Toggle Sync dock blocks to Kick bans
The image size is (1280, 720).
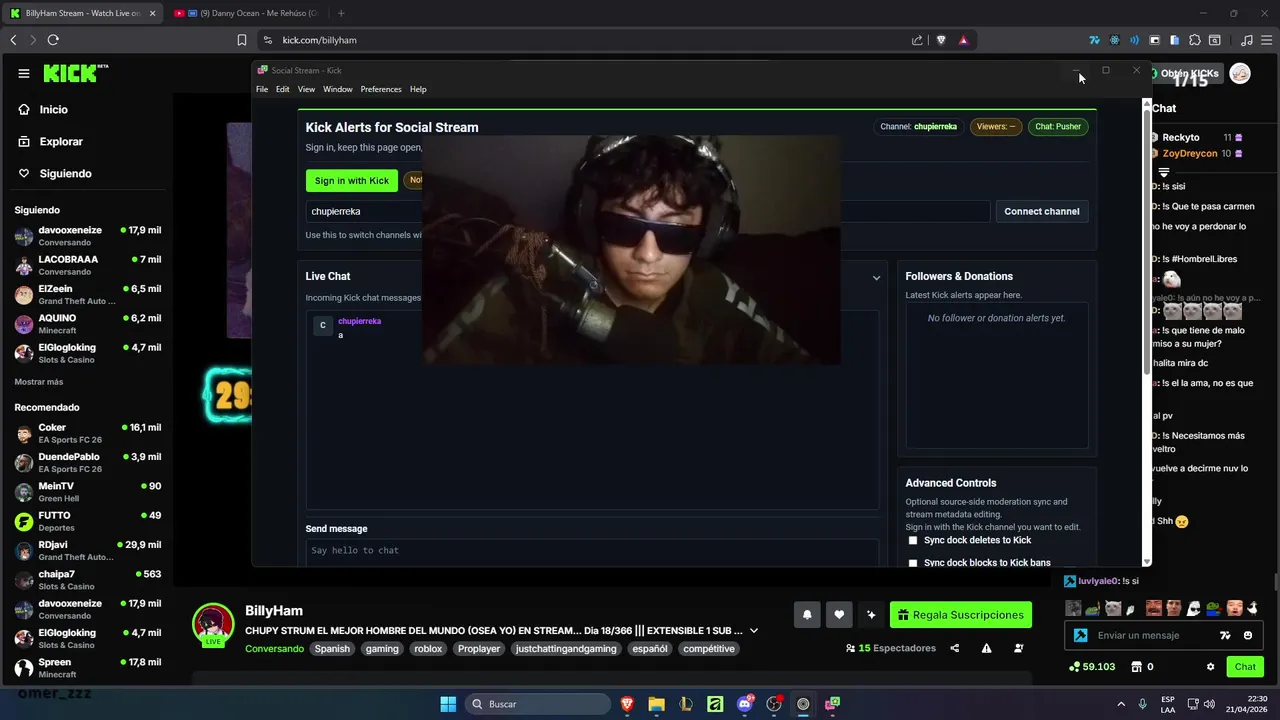[912, 563]
